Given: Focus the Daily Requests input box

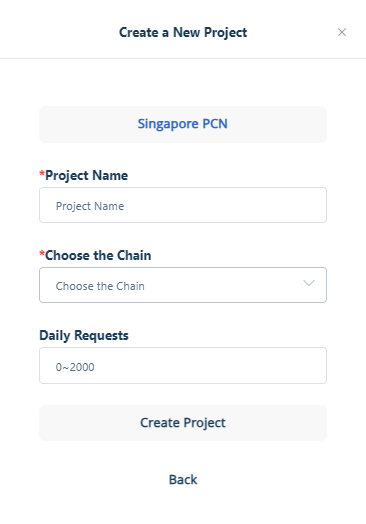Looking at the screenshot, I should pos(183,365).
